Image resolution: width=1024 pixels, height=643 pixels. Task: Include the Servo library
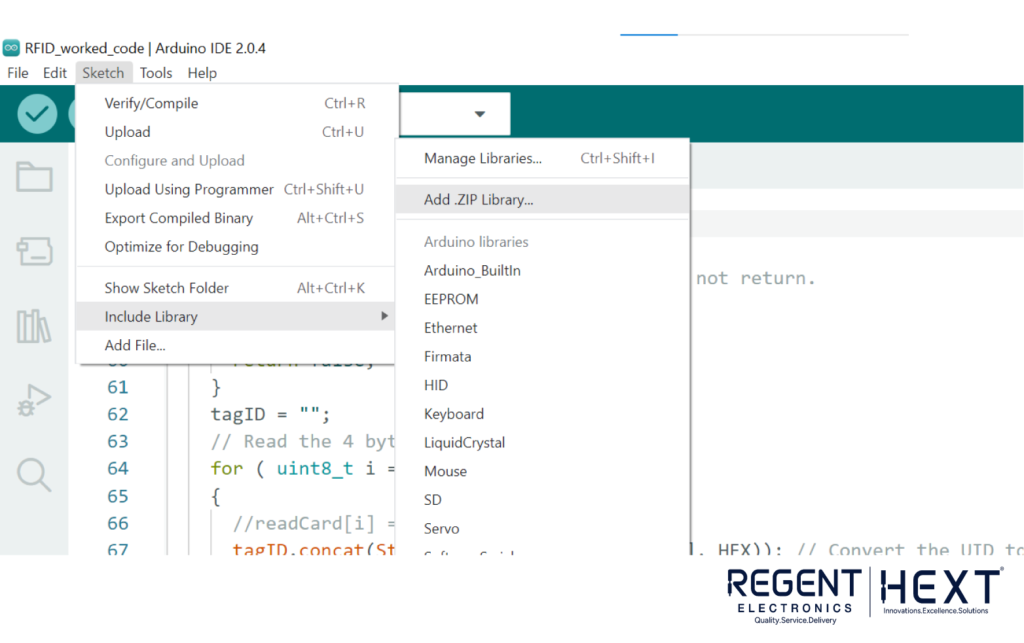[542, 529]
